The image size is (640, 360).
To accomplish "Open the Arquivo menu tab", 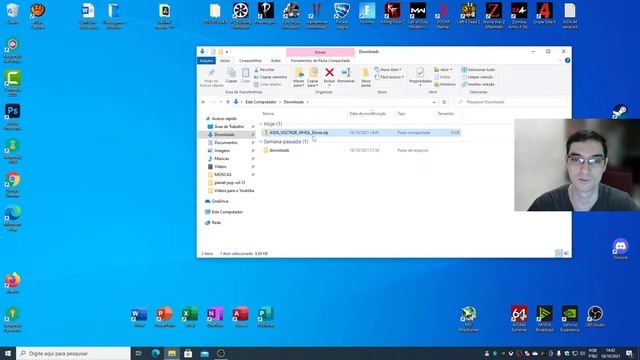I will 207,60.
